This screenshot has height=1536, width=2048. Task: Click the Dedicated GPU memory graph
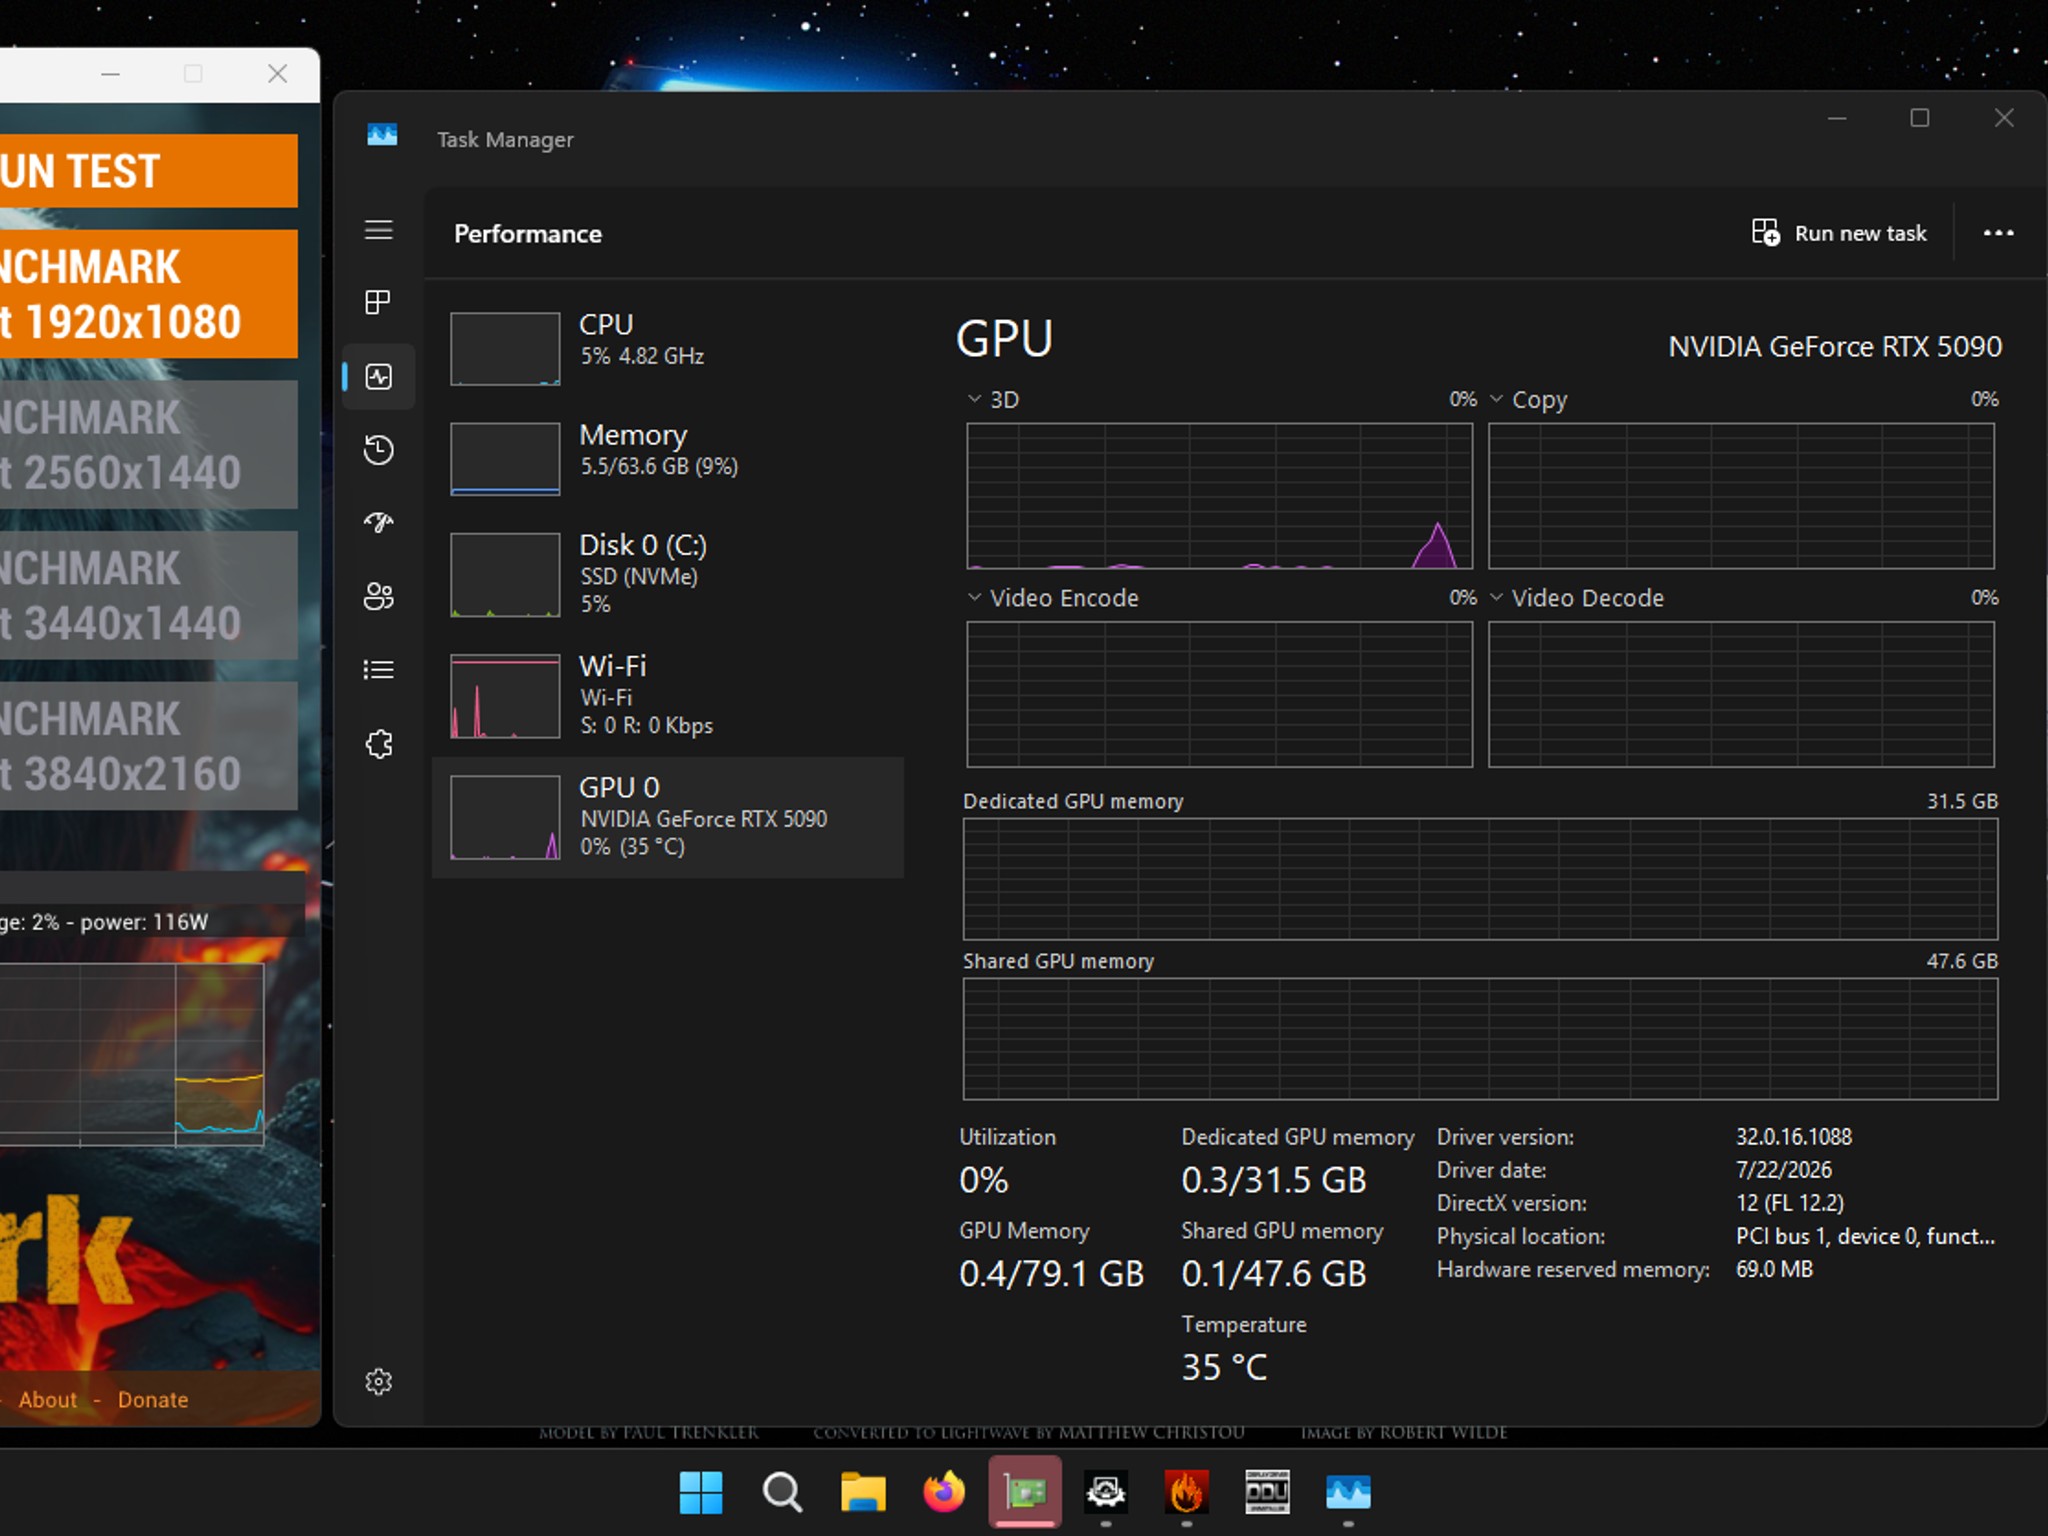pyautogui.click(x=1480, y=879)
